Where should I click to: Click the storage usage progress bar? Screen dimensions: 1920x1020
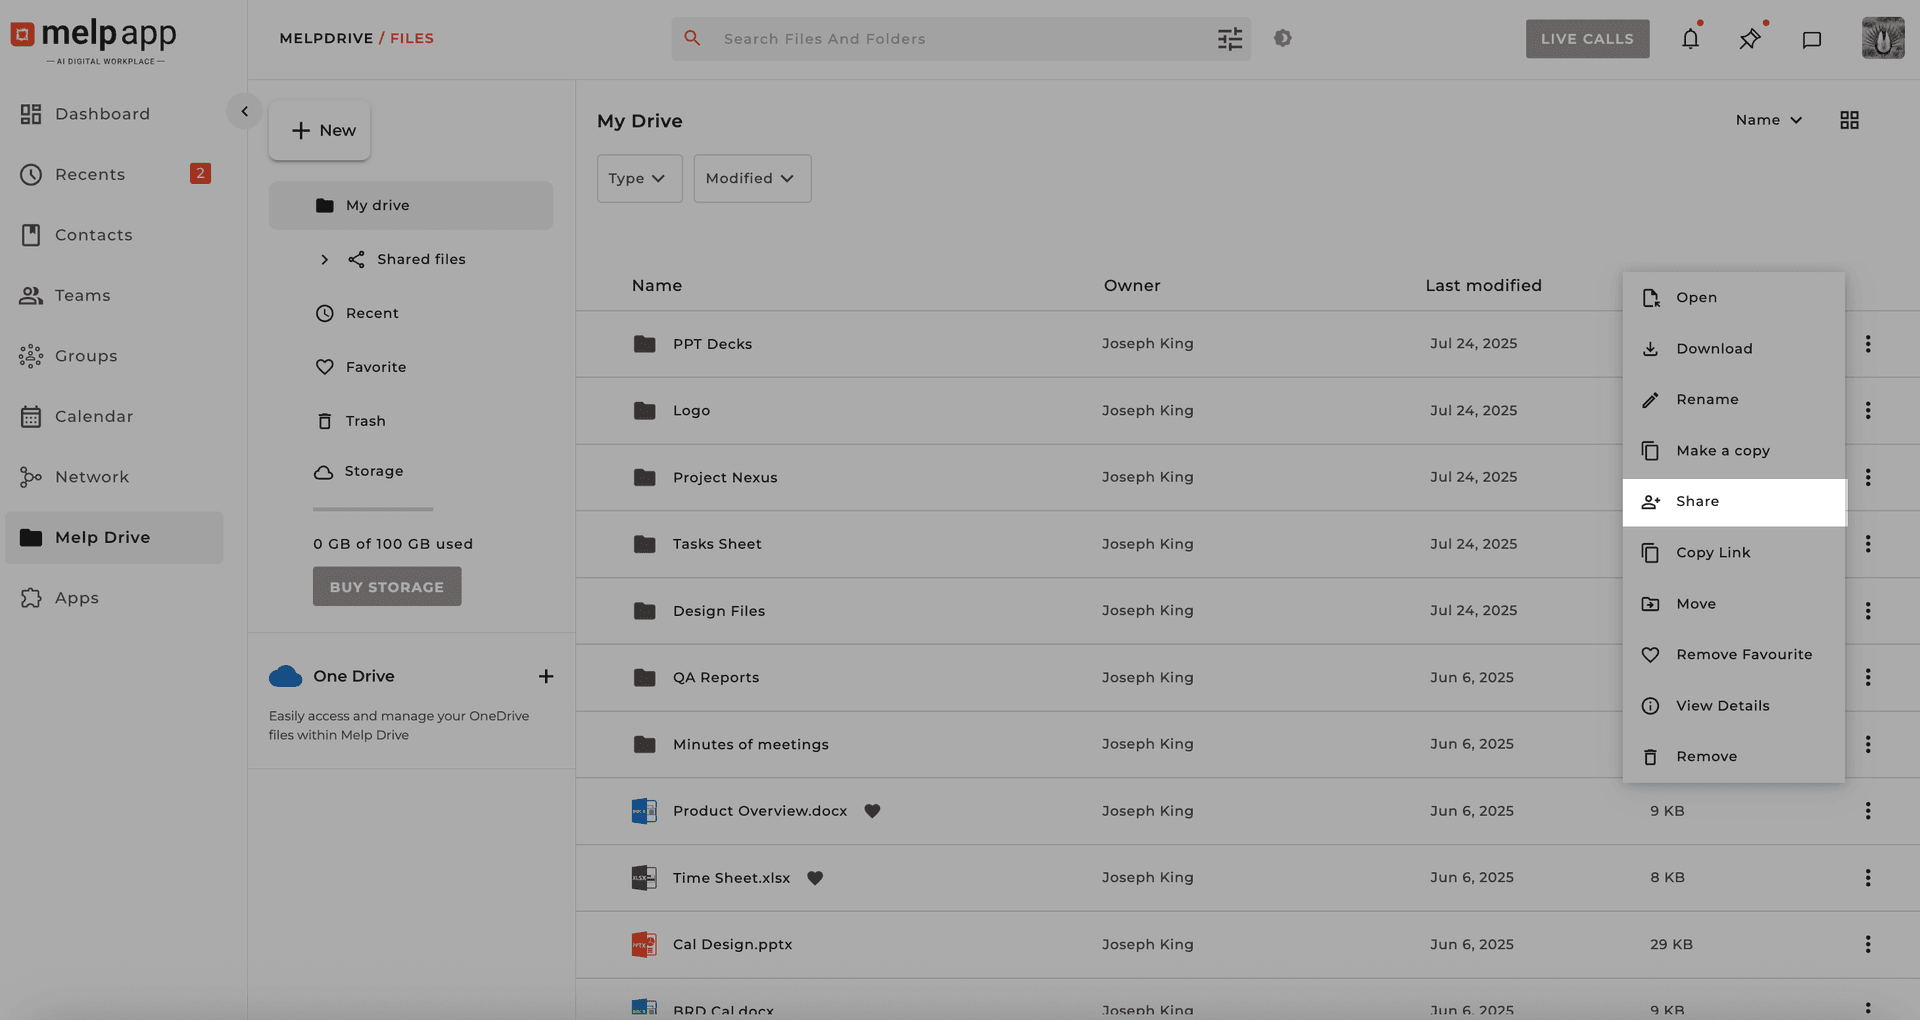pos(373,509)
